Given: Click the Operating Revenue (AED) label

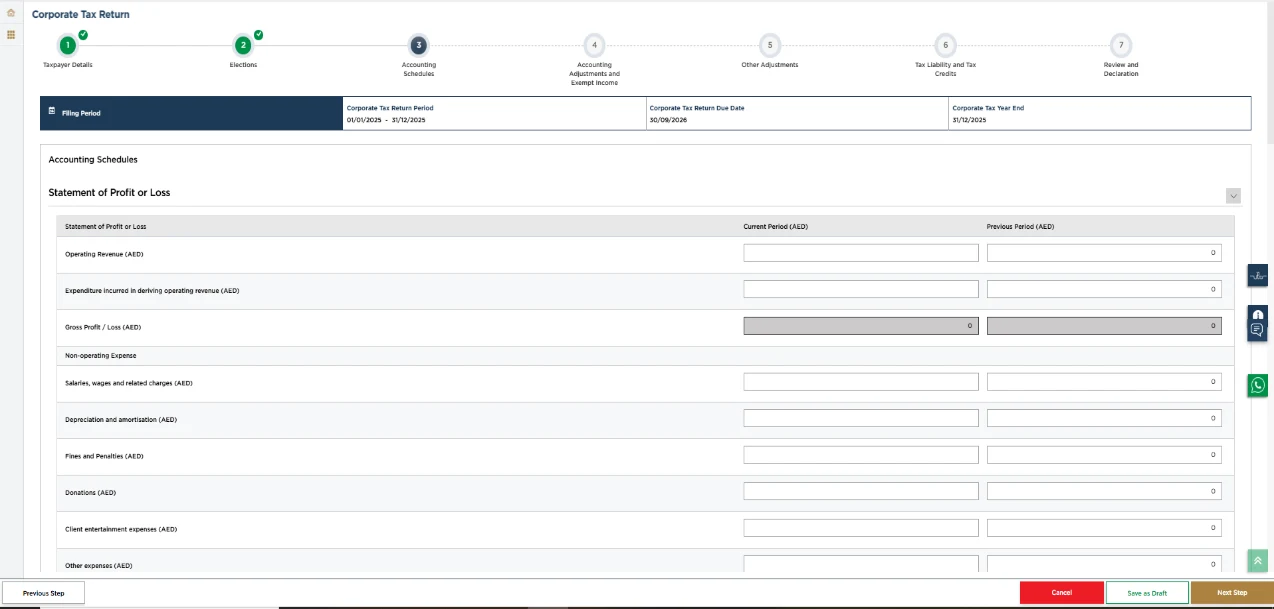Looking at the screenshot, I should point(104,254).
